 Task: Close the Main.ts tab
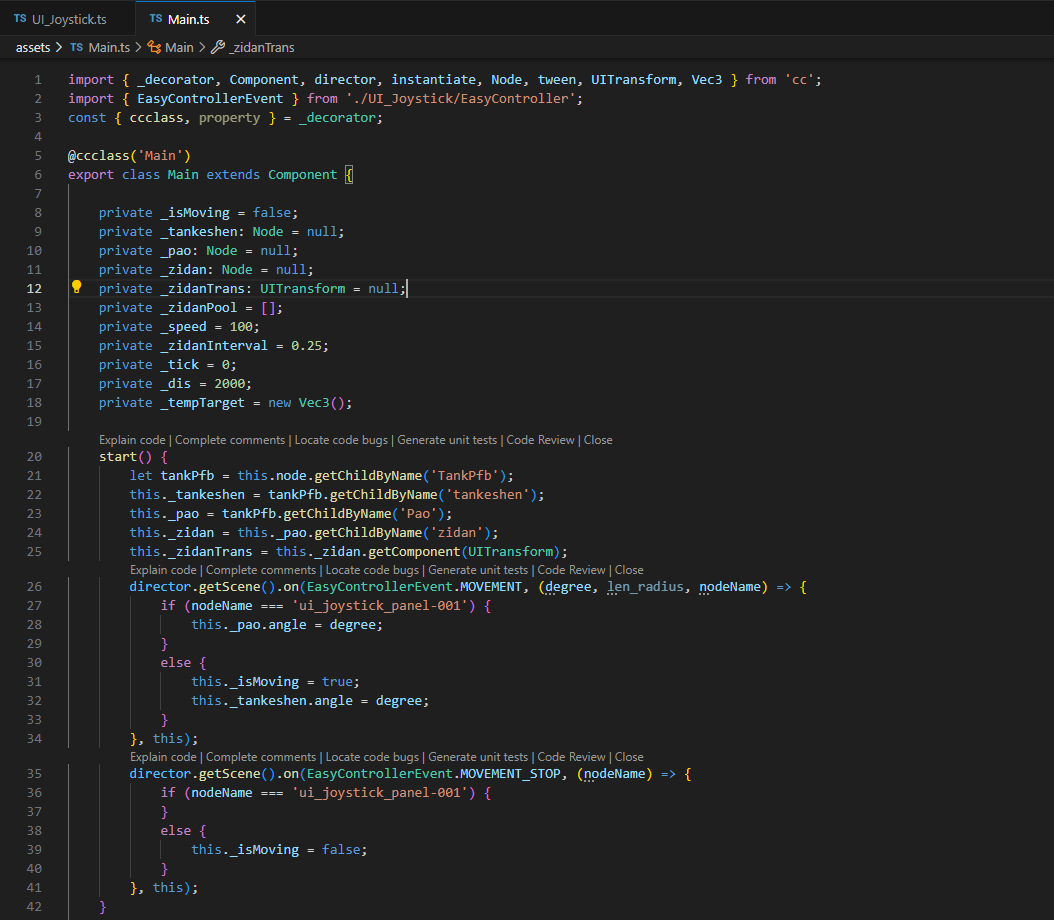(x=241, y=19)
